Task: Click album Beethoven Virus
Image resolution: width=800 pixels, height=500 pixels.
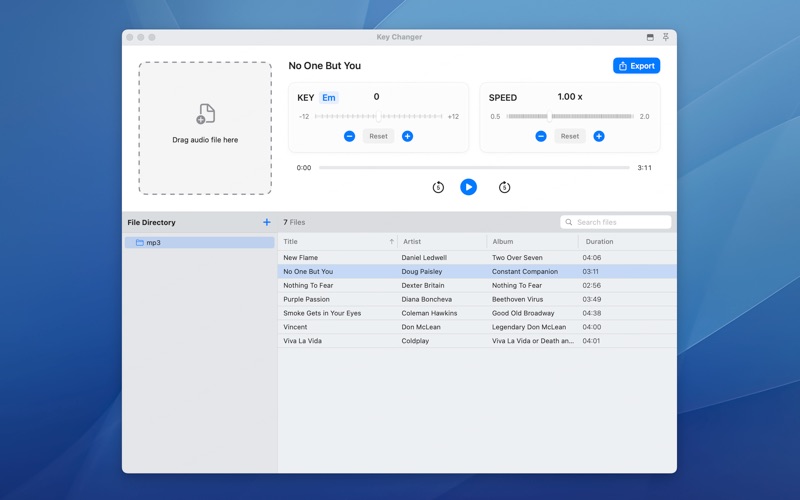Action: (517, 299)
